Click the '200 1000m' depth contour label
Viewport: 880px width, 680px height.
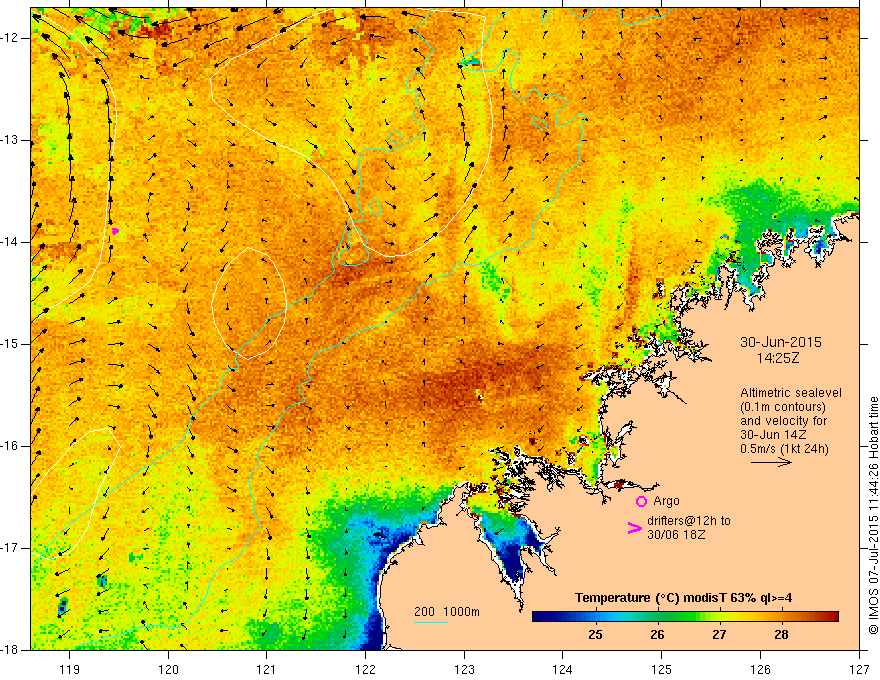447,612
